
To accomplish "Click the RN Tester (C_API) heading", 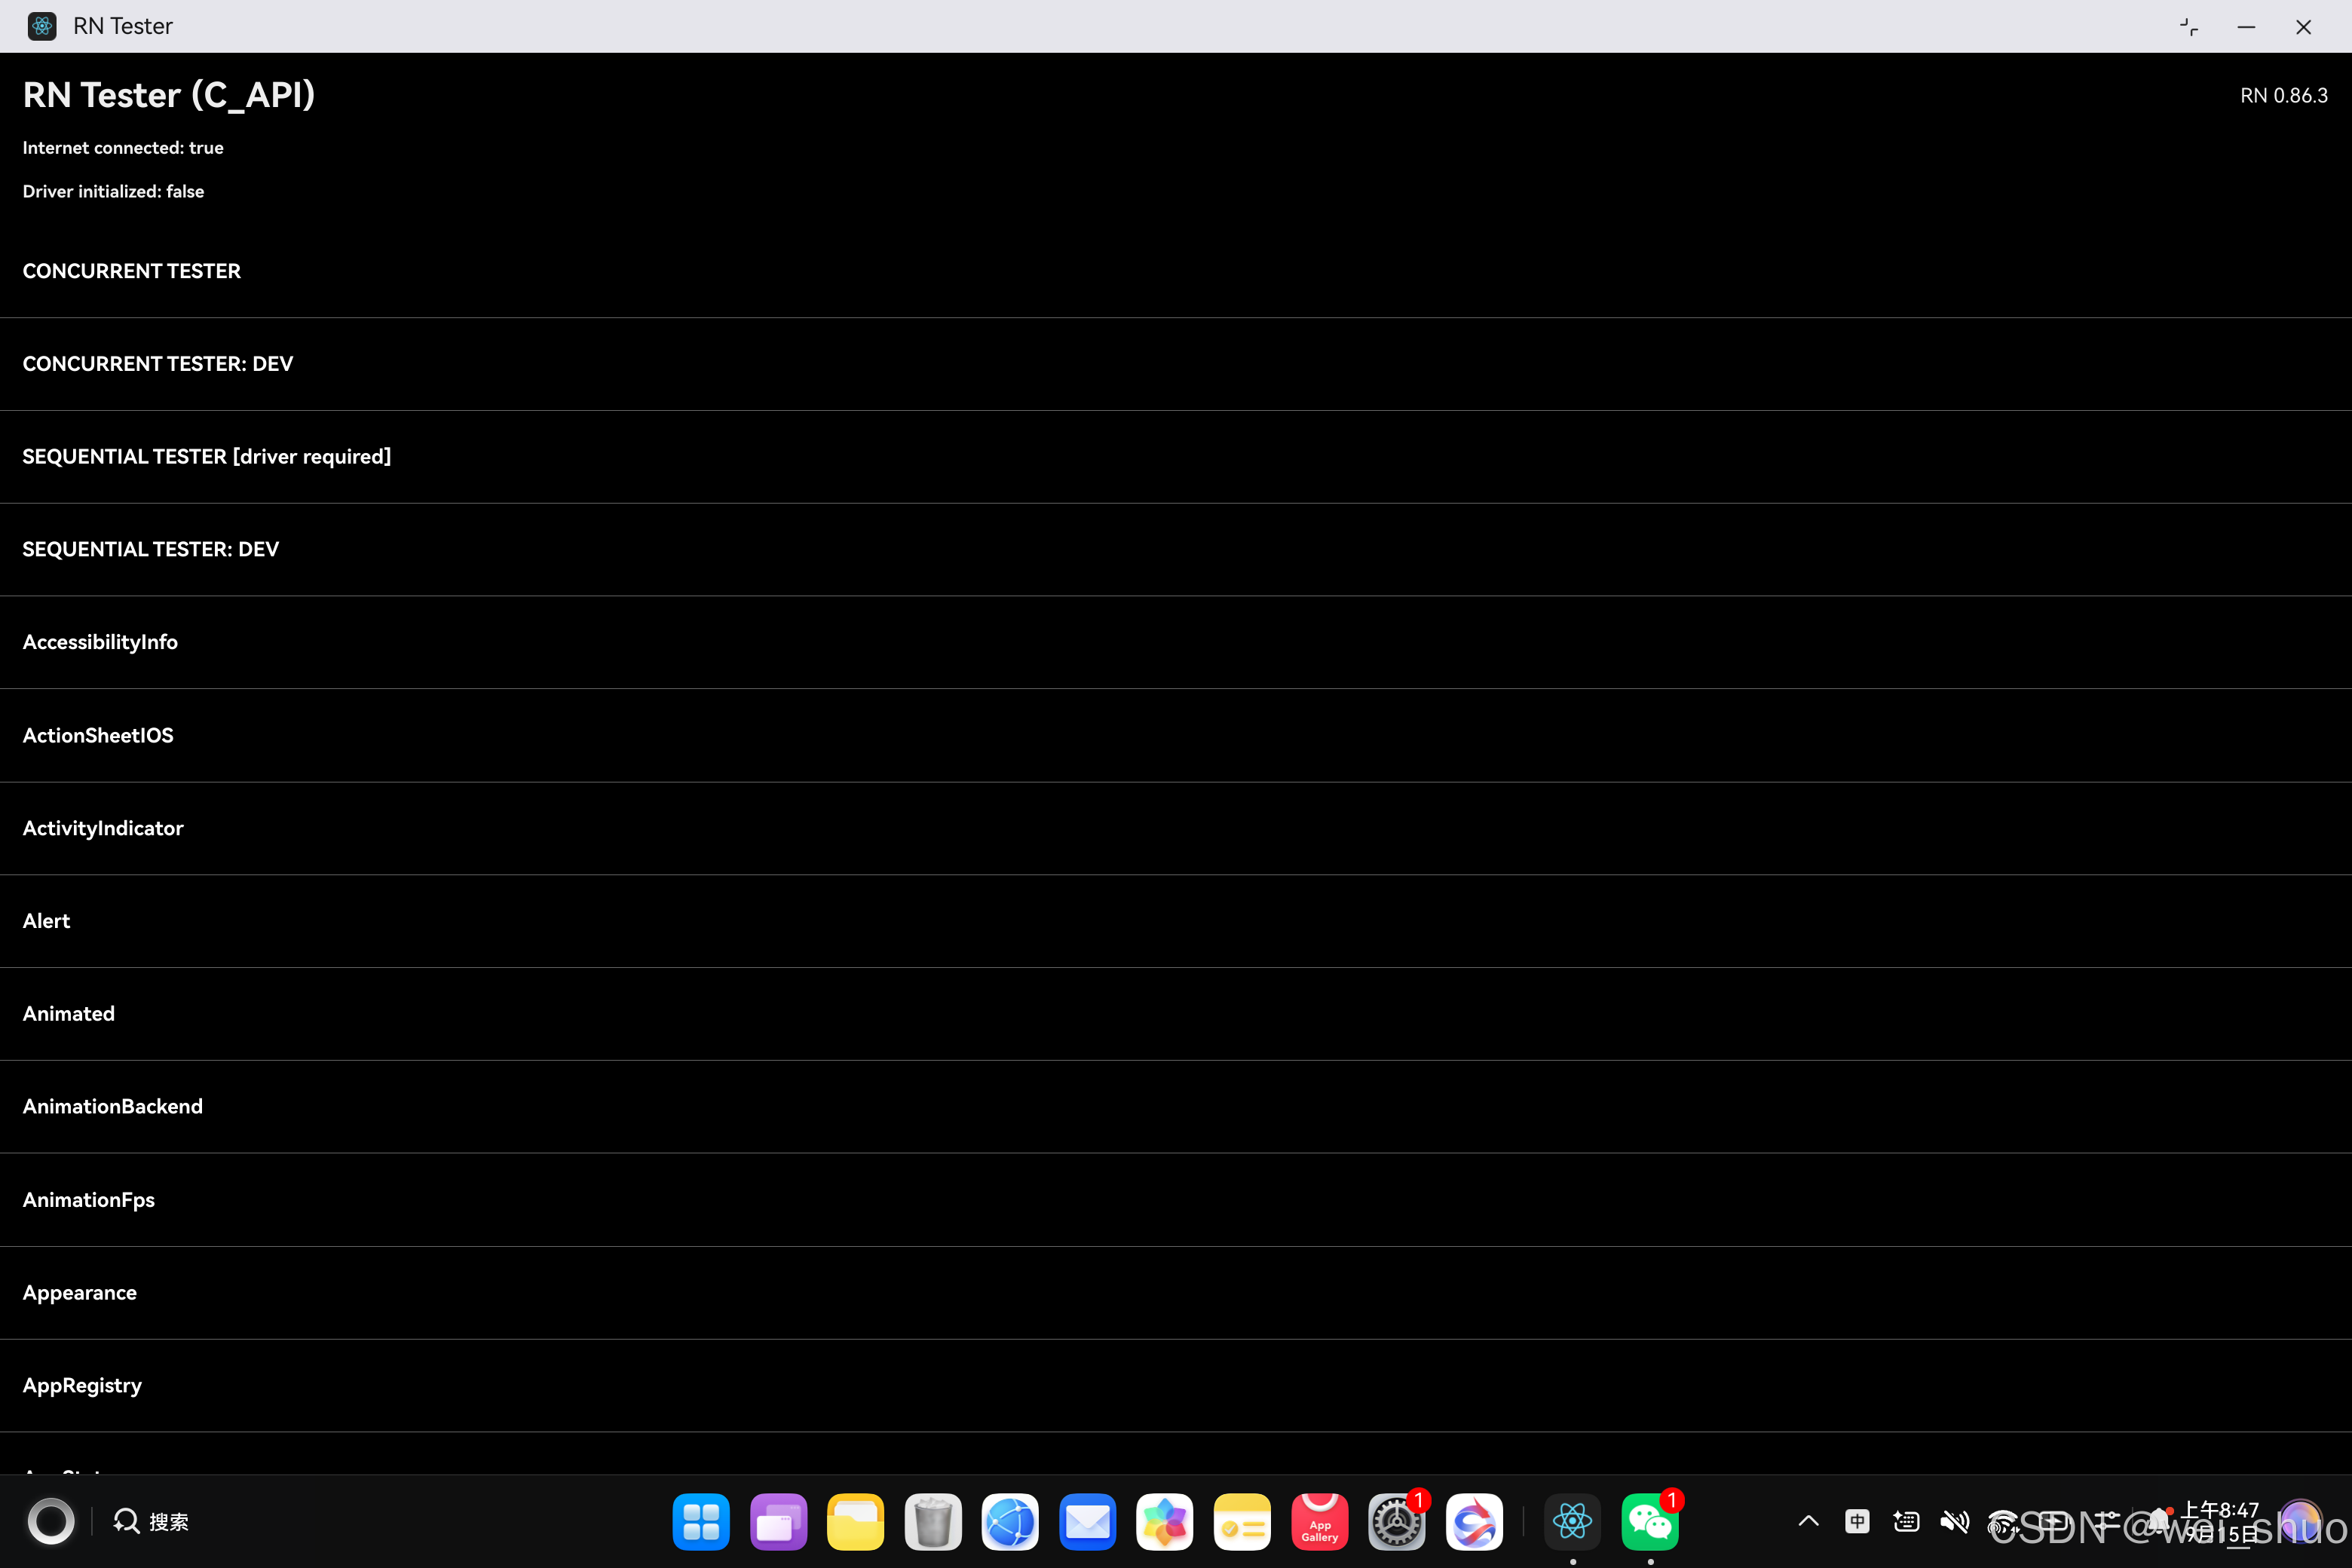I will [x=169, y=95].
